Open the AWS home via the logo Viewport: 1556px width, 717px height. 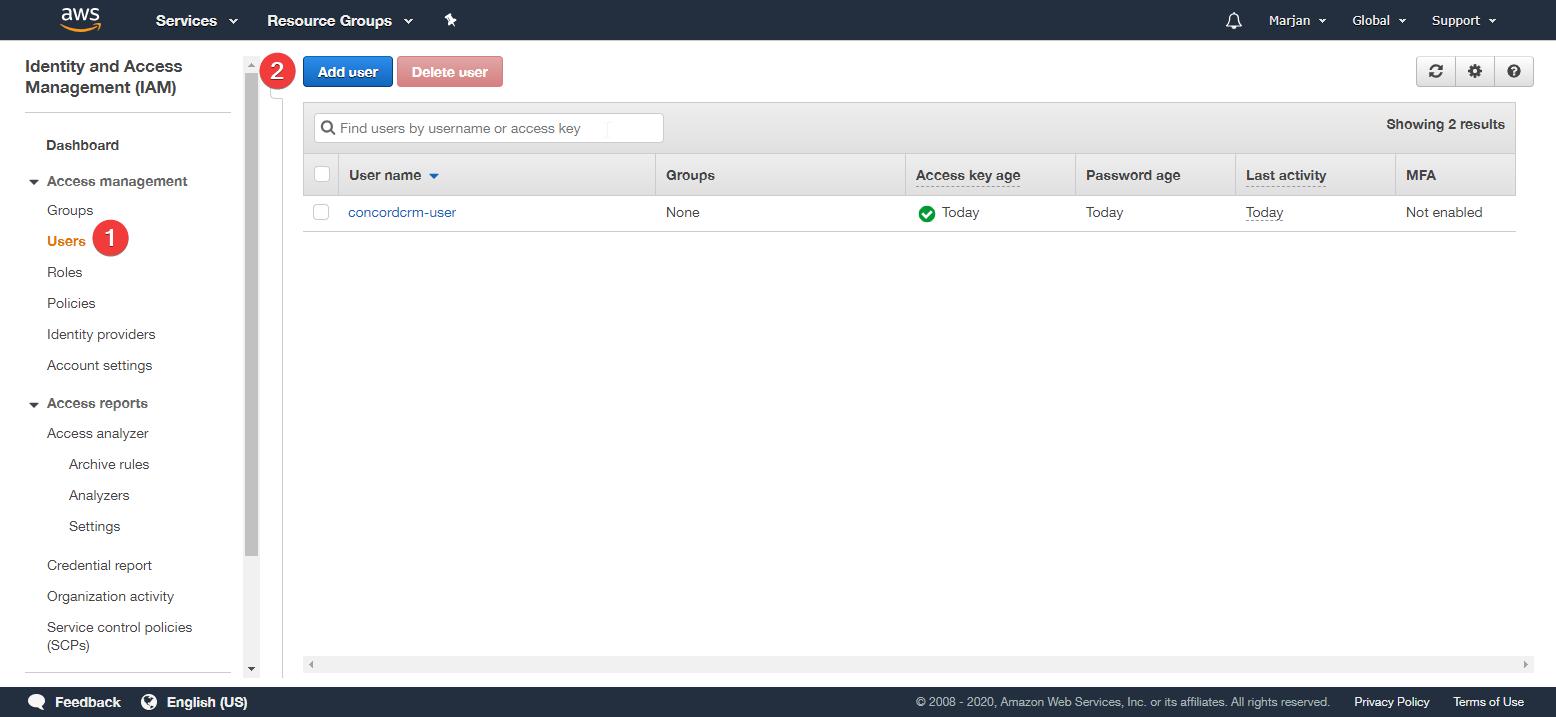pyautogui.click(x=80, y=20)
